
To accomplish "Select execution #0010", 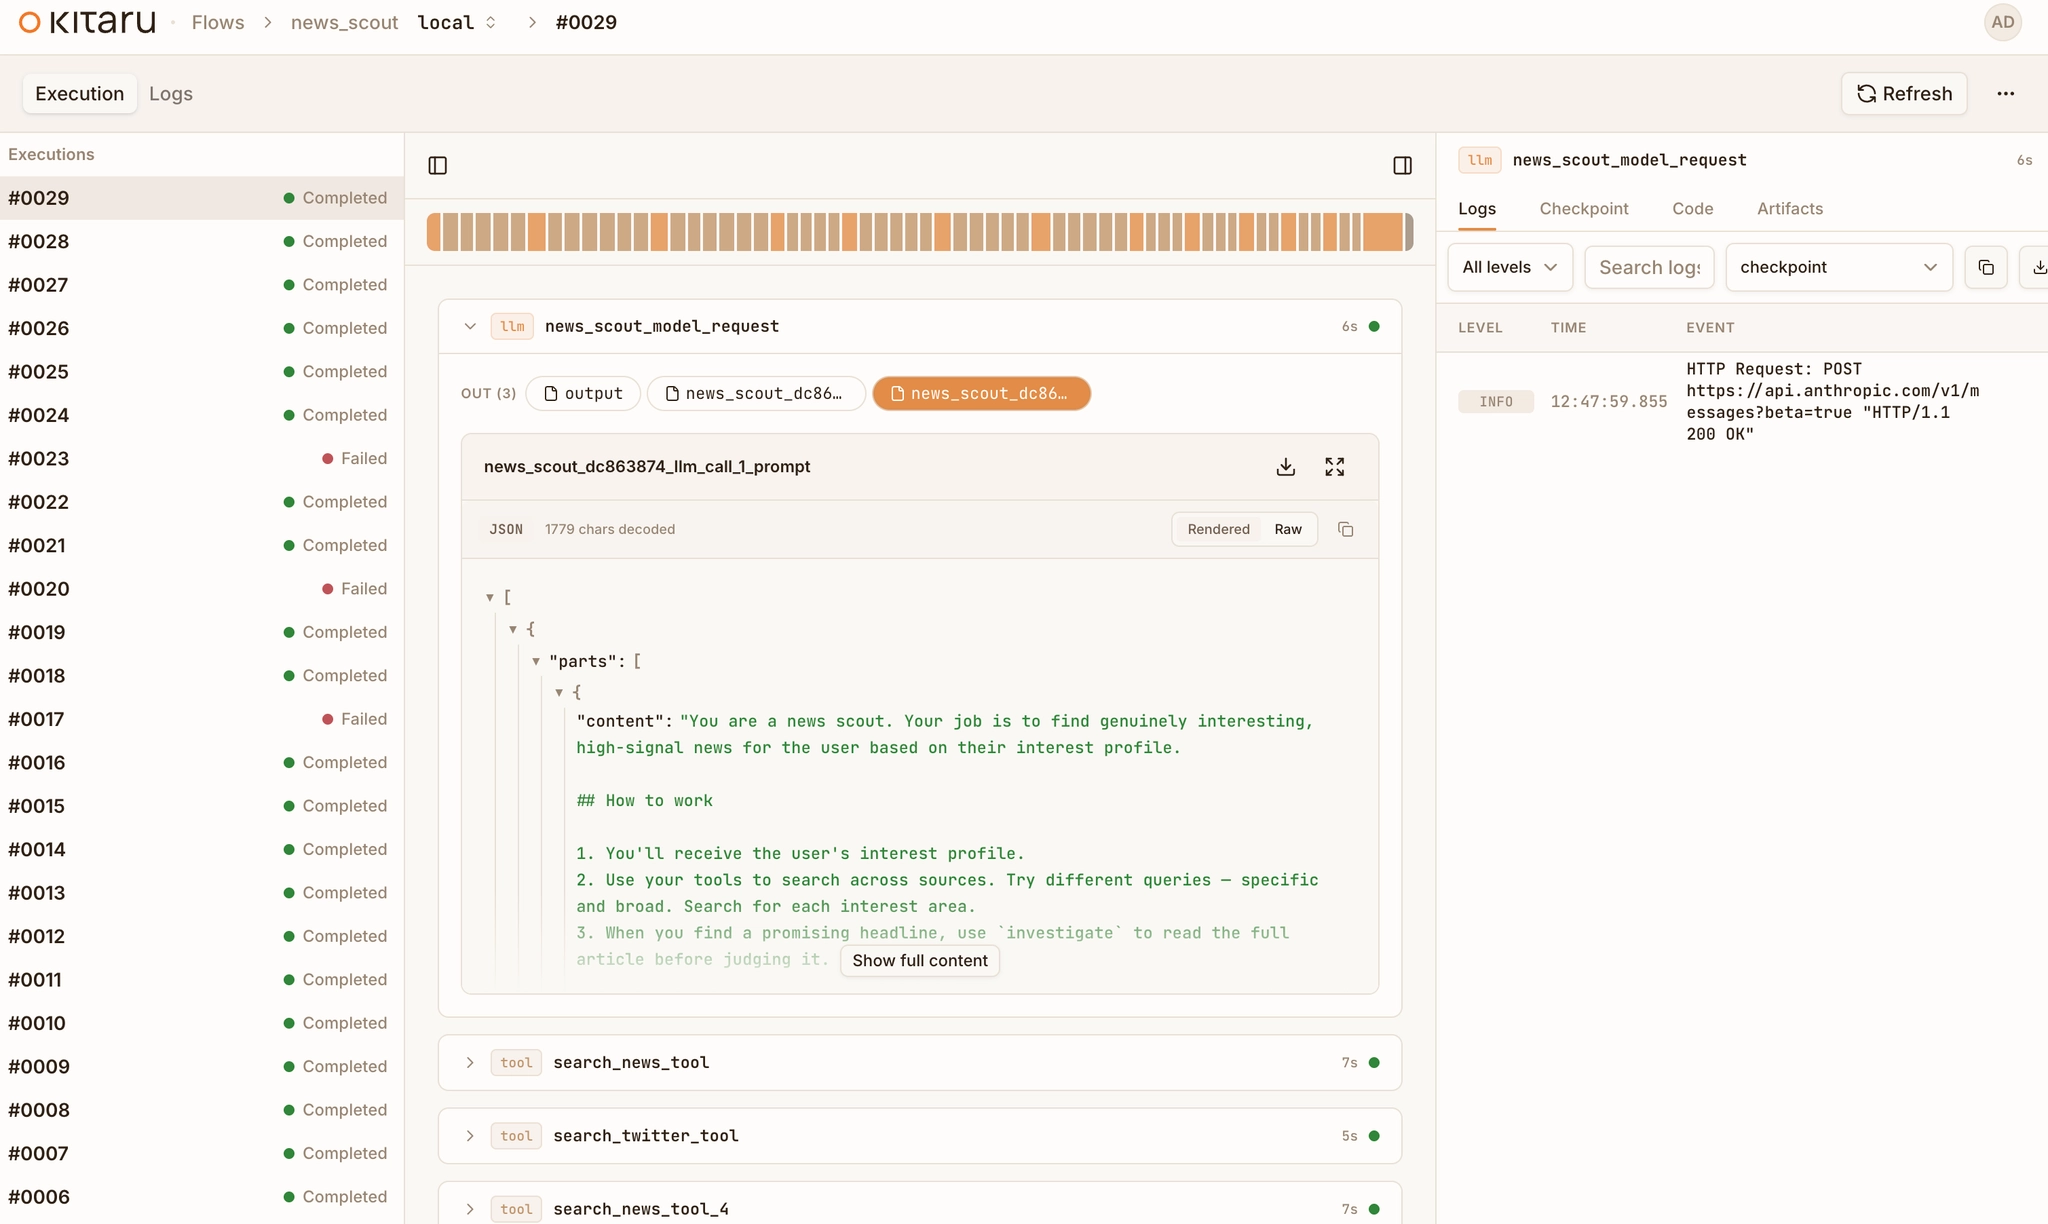I will 202,1023.
